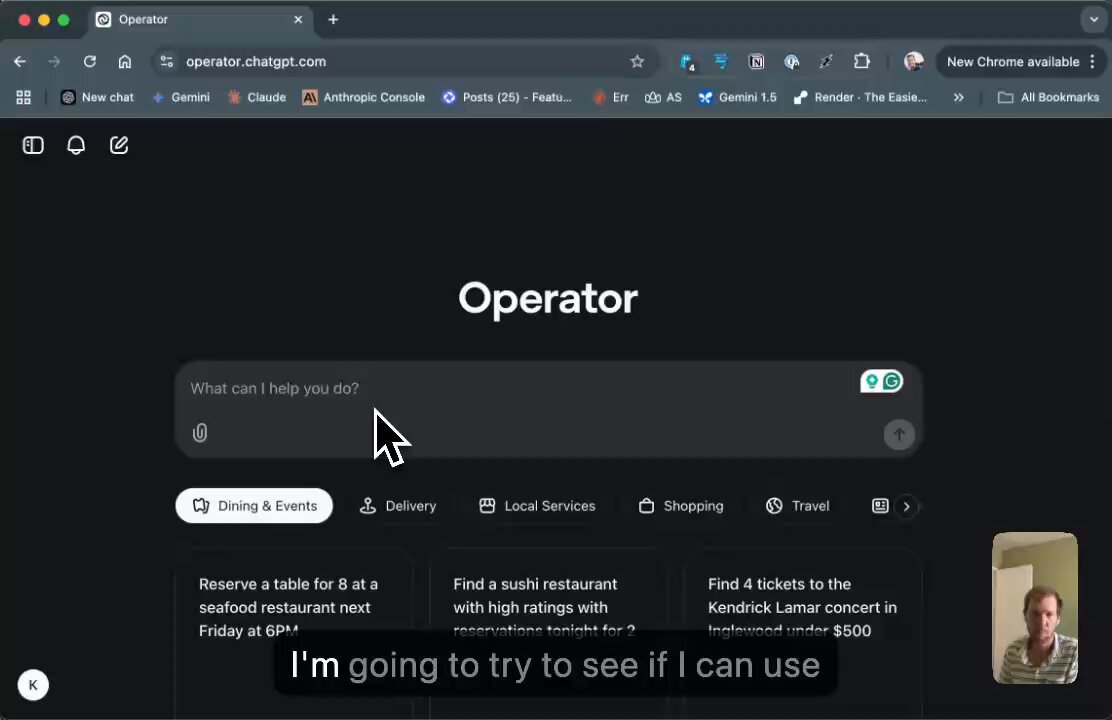Start a new task with compose icon
Screen dimensions: 1112x720
click(x=119, y=145)
